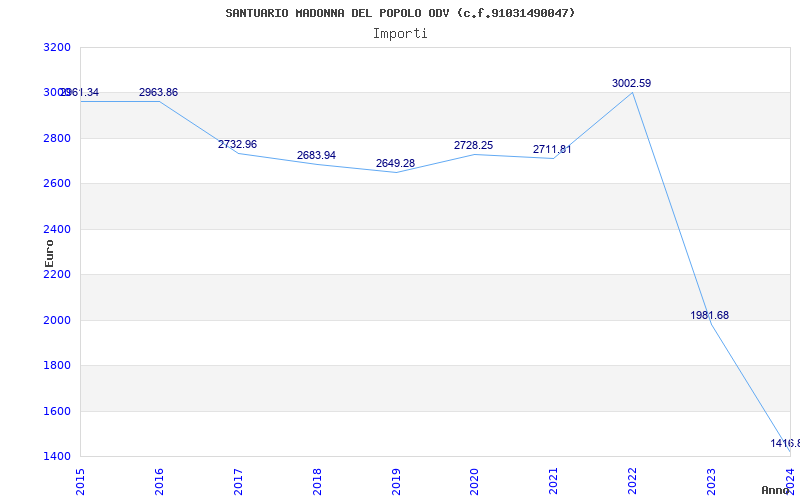
Task: Select the 2018 year axis label
Action: pos(317,482)
